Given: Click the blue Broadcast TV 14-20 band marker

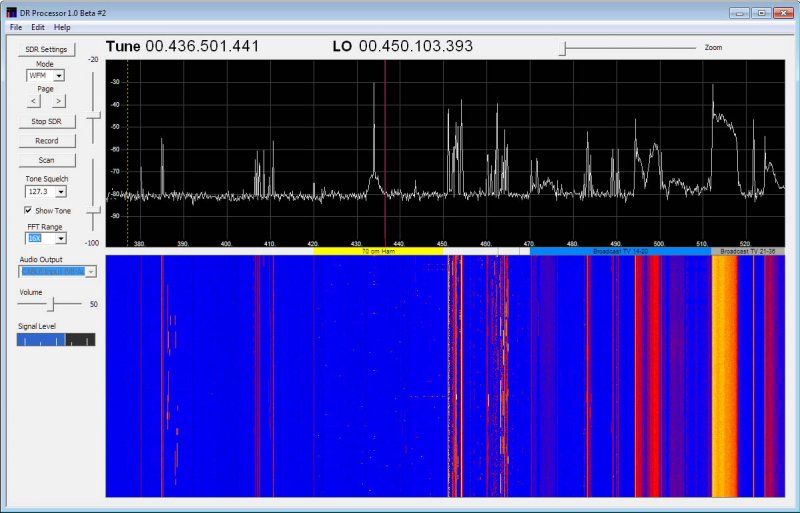Looking at the screenshot, I should coord(620,252).
